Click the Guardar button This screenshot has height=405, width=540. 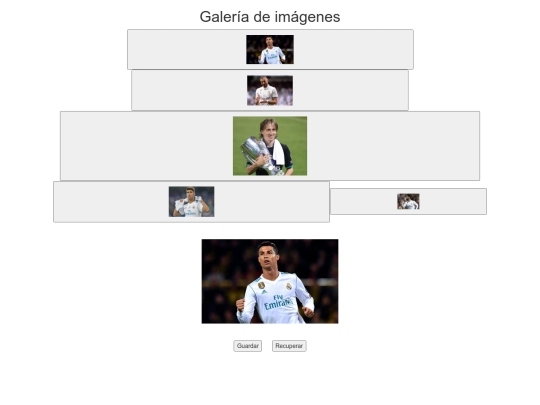pyautogui.click(x=247, y=346)
